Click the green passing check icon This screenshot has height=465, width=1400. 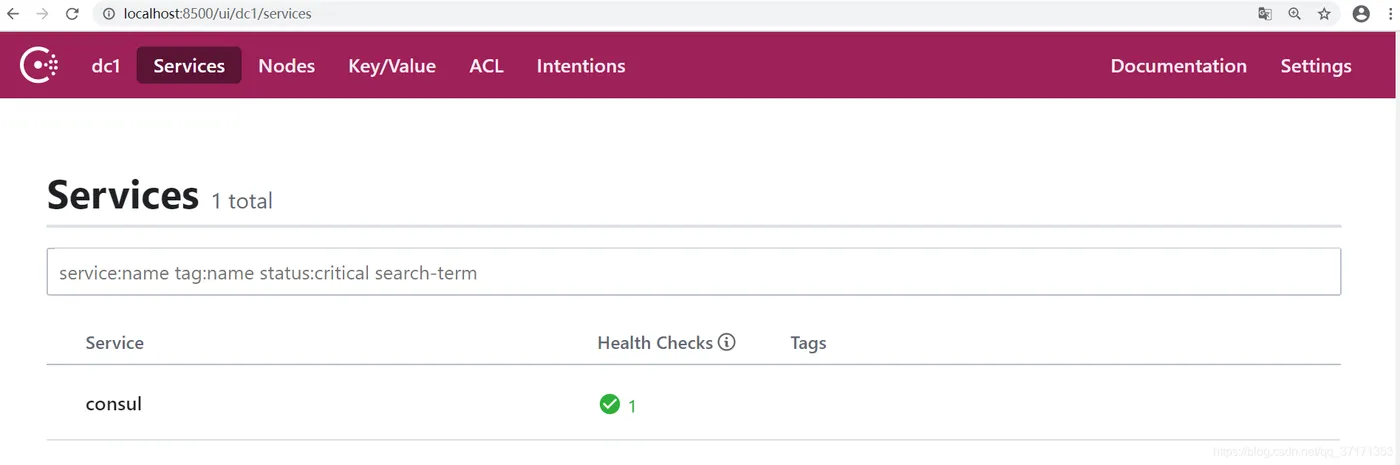click(x=609, y=404)
